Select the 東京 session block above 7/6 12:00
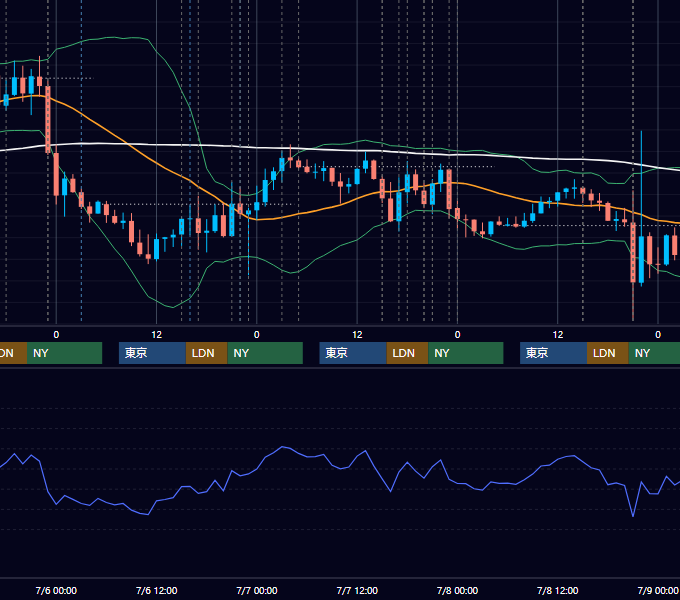This screenshot has height=600, width=680. (152, 353)
